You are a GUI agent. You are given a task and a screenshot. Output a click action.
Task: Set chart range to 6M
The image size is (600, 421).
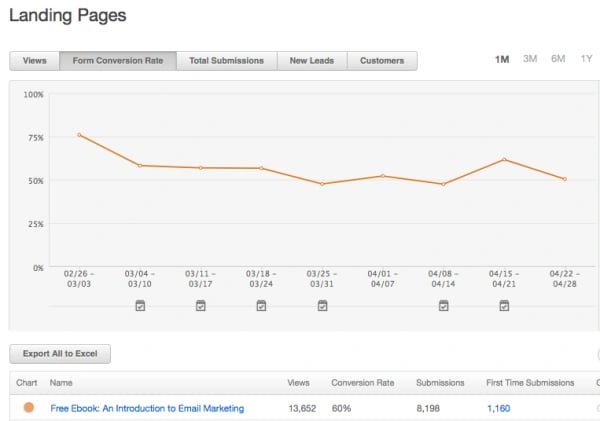click(558, 59)
